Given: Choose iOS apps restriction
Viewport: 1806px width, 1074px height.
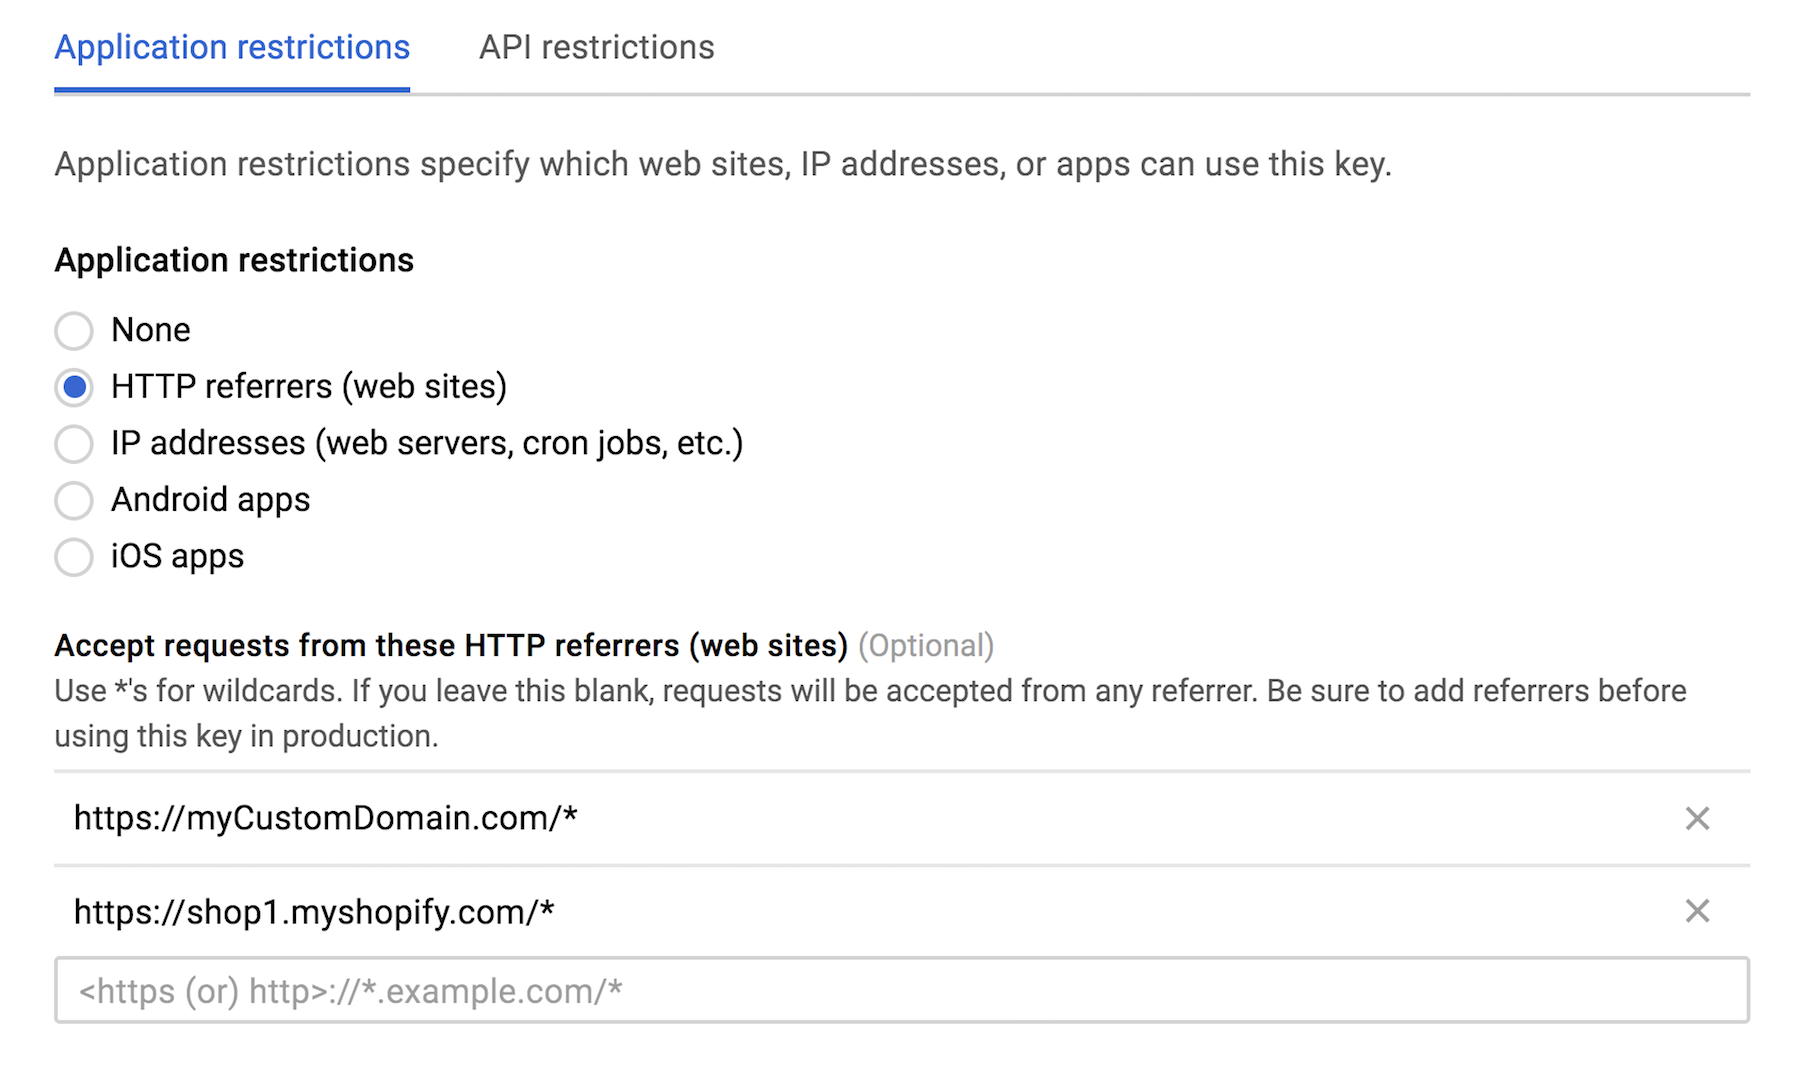Looking at the screenshot, I should point(74,557).
